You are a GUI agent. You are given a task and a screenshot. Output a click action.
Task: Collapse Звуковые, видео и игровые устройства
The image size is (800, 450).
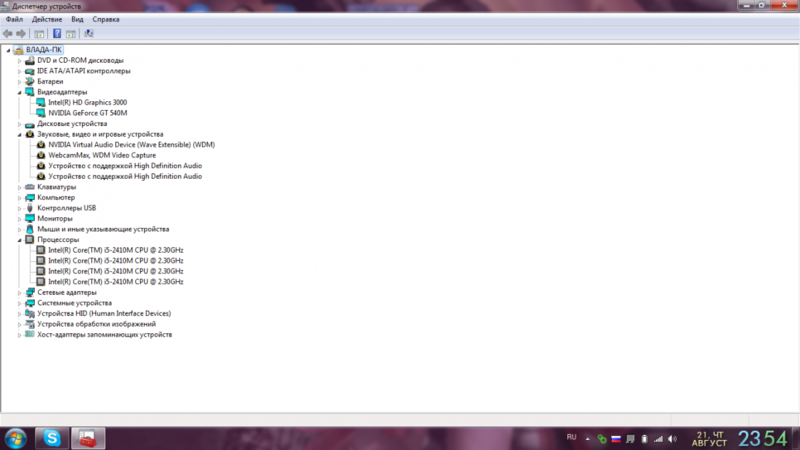click(x=19, y=135)
